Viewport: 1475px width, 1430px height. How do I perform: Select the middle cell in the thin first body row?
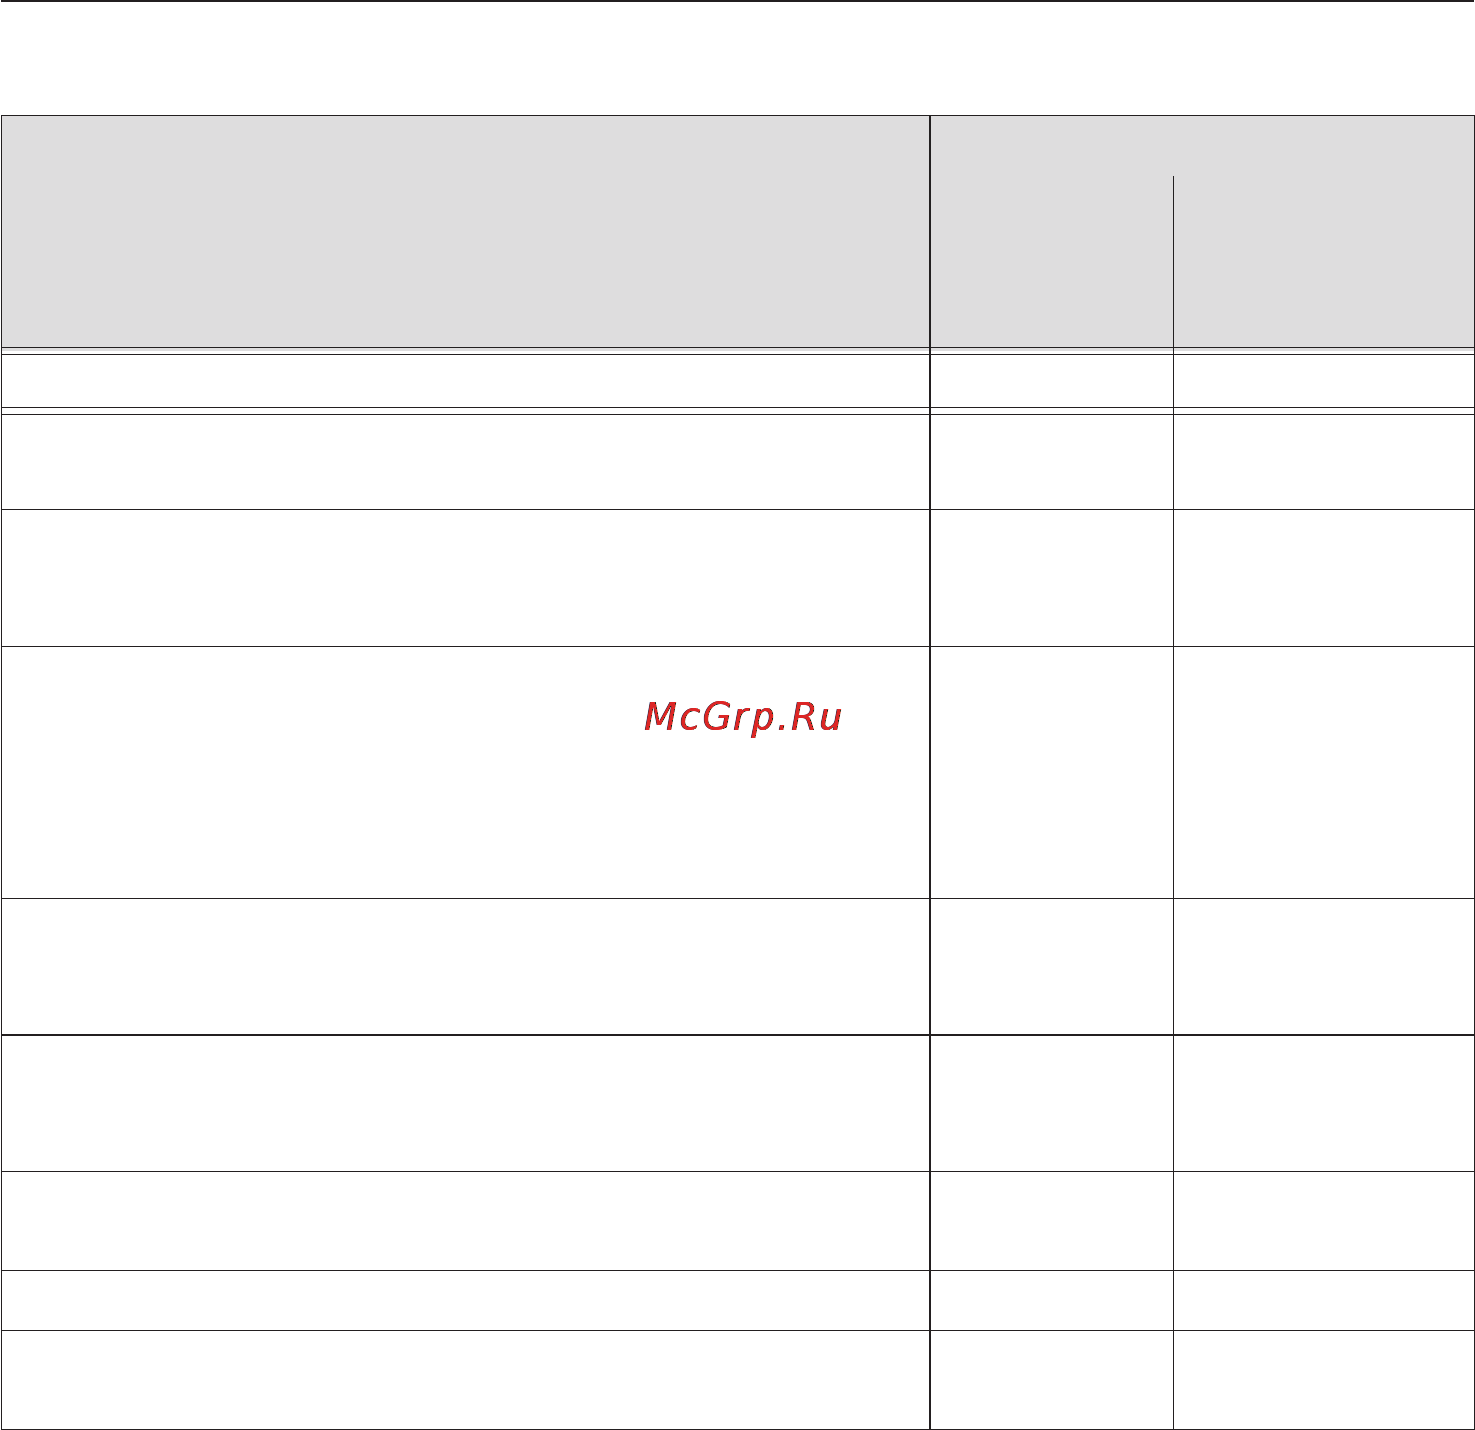(x=1051, y=379)
